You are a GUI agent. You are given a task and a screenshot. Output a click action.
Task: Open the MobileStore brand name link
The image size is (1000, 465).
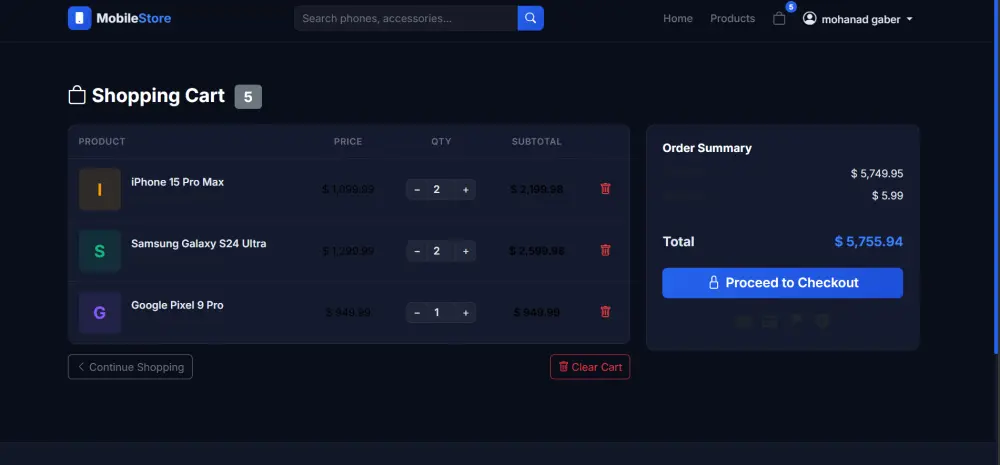134,18
